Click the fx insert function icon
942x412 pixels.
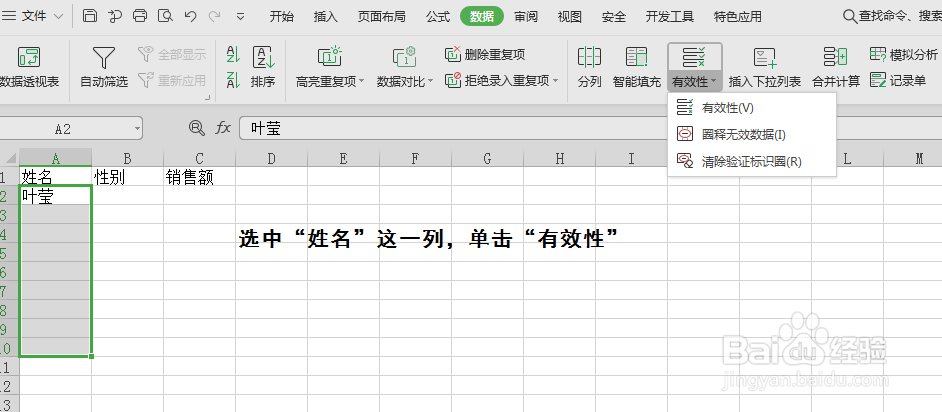pos(223,128)
